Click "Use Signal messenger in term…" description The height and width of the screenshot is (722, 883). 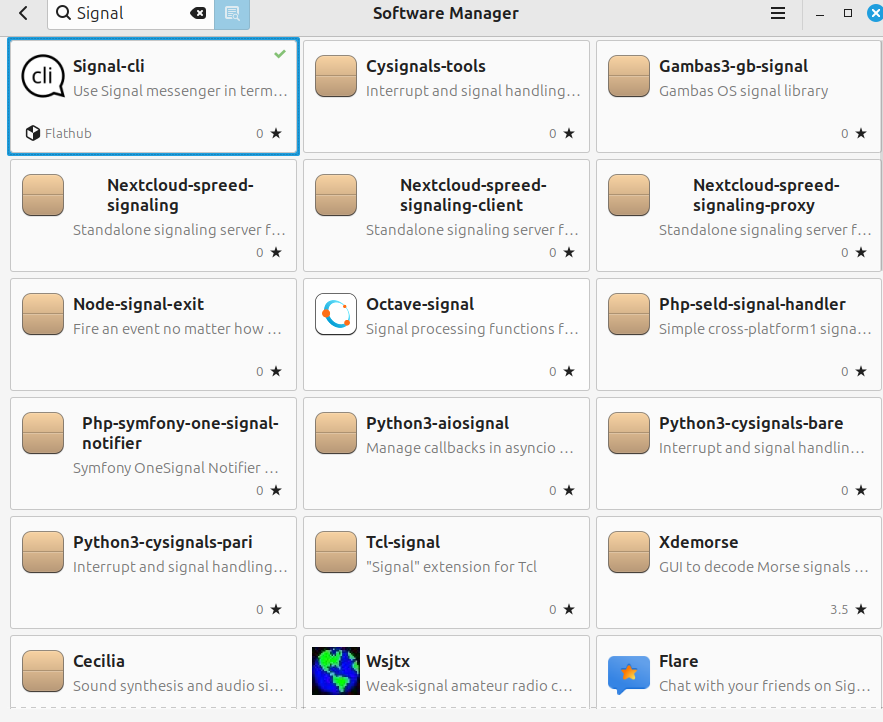[x=180, y=91]
